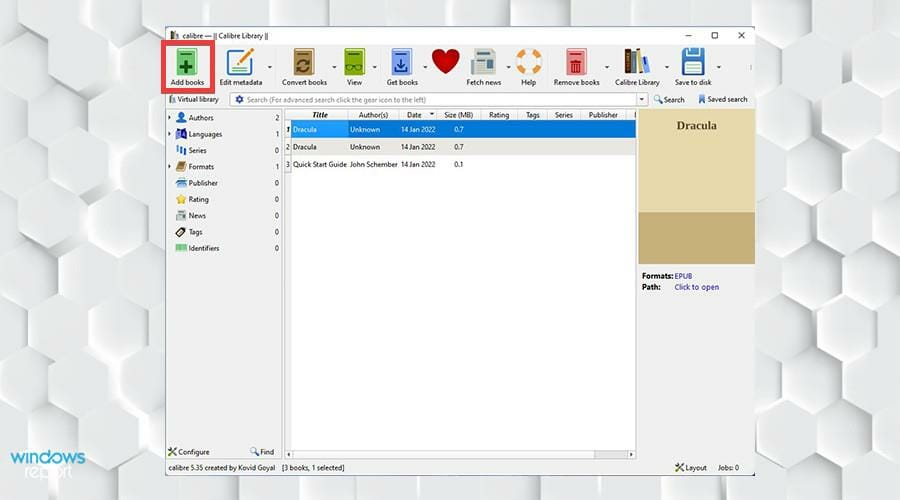This screenshot has height=500, width=900.
Task: Open Remove books dropdown arrow
Action: [607, 67]
